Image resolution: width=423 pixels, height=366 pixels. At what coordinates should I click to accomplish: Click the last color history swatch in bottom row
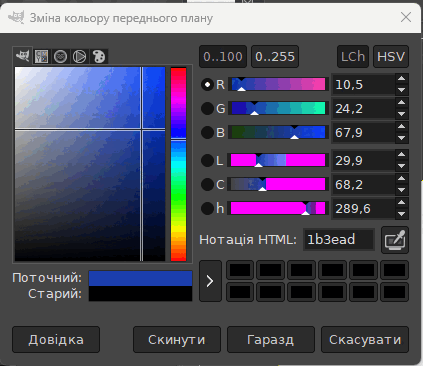point(395,292)
